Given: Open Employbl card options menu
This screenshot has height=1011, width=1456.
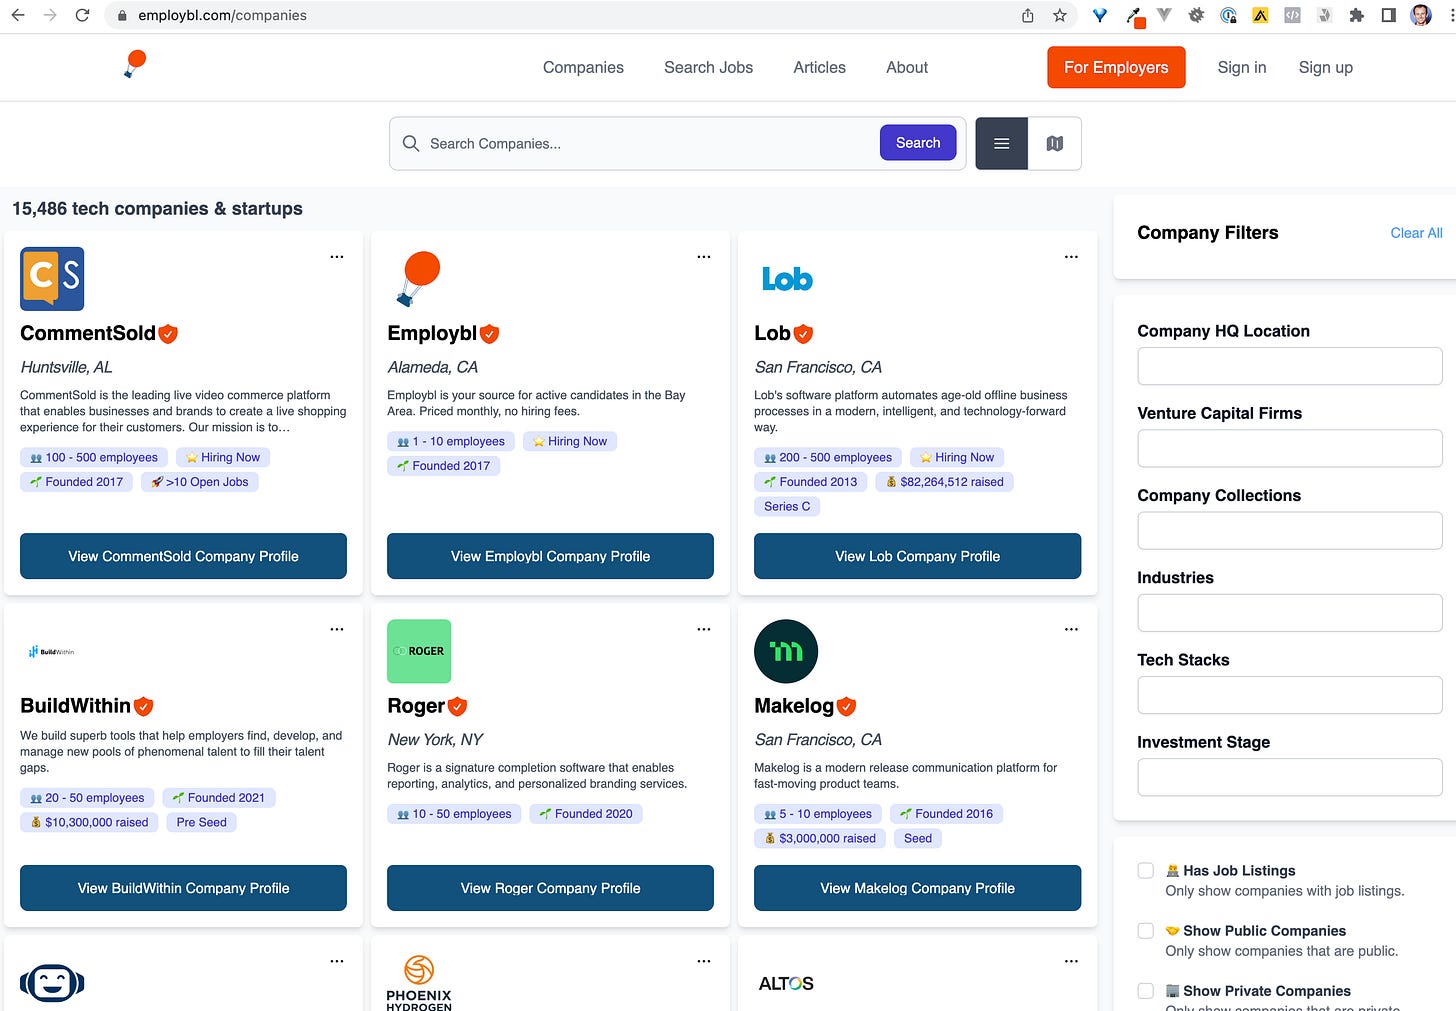Looking at the screenshot, I should coord(704,257).
